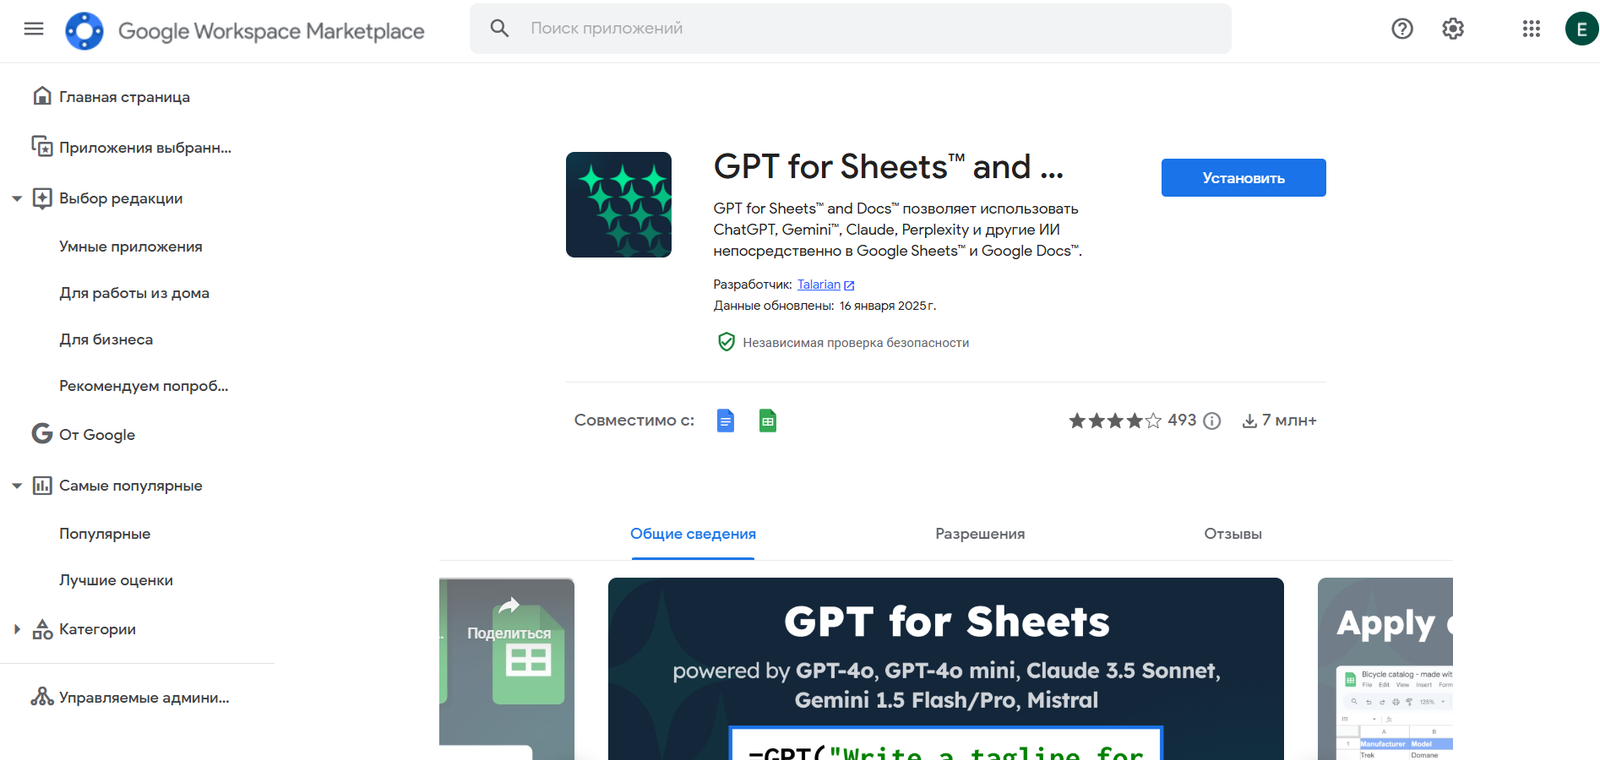Click the Google Sheets compatibility icon

coord(767,421)
